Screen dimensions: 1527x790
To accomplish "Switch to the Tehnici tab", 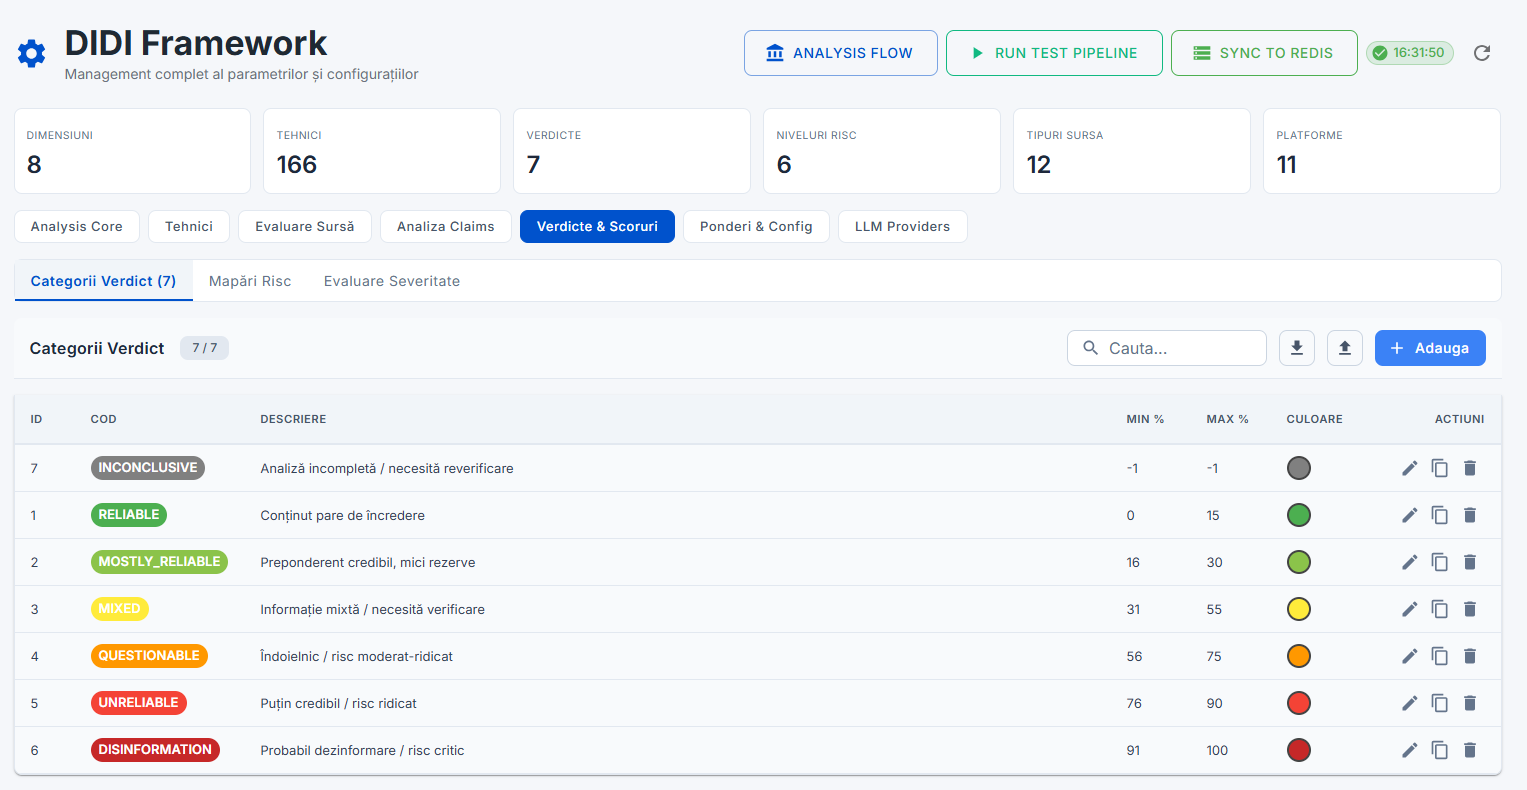I will [189, 226].
